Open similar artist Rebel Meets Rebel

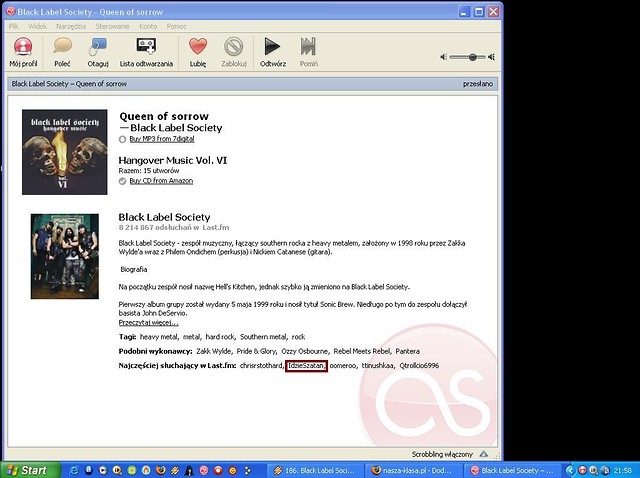362,351
